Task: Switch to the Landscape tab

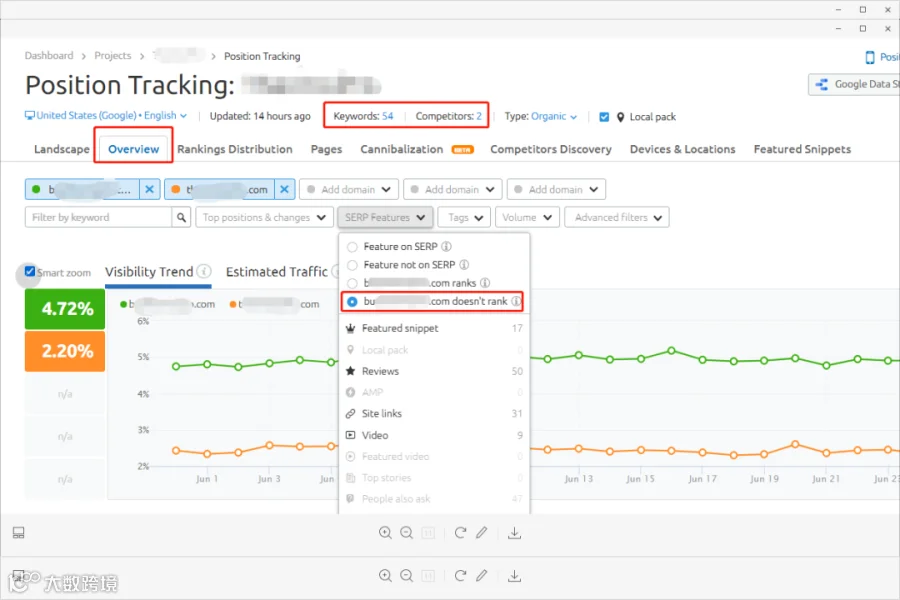Action: (62, 149)
